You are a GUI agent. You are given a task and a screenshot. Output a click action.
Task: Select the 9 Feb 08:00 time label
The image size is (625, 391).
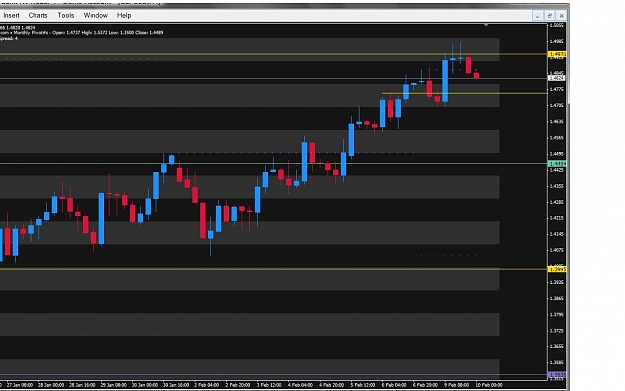[x=457, y=385]
